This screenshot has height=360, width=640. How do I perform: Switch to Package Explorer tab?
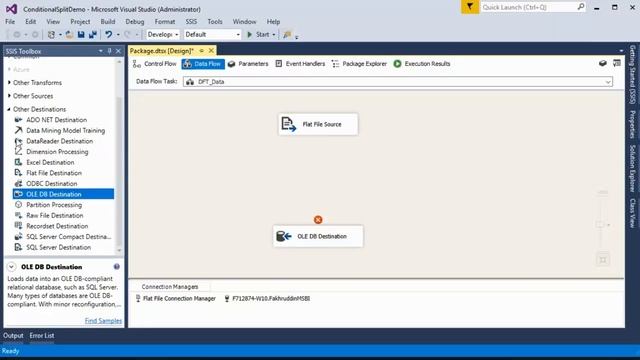359,64
